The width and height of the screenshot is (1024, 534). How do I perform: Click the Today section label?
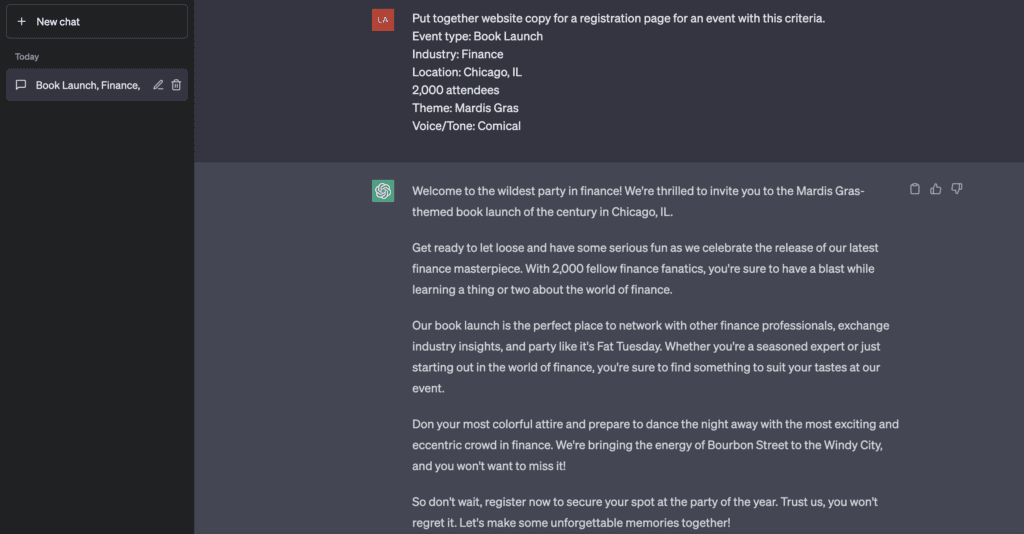tap(27, 57)
